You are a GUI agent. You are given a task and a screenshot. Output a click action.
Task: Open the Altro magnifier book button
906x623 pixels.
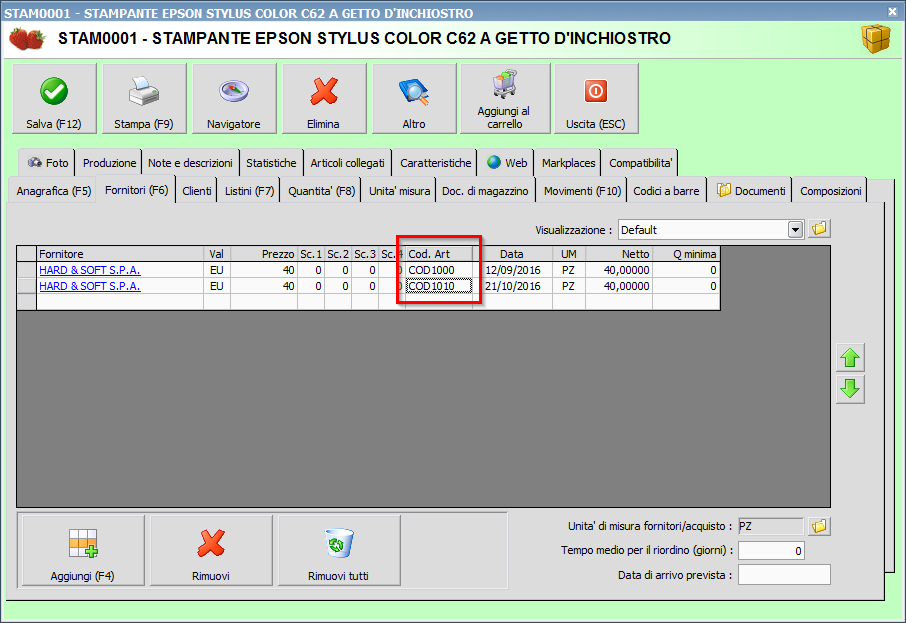[x=414, y=98]
